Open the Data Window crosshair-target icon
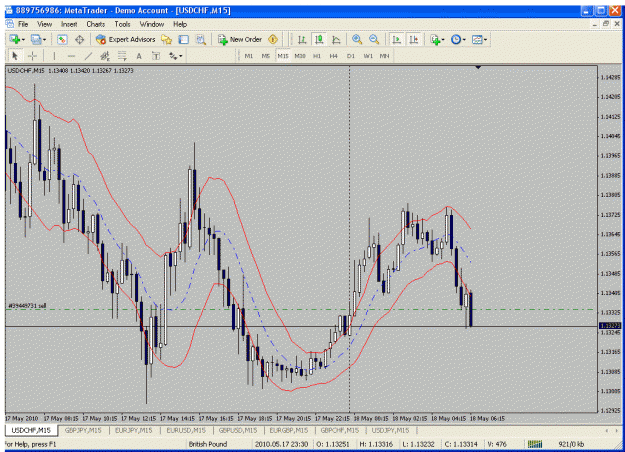625x452 pixels. point(79,39)
